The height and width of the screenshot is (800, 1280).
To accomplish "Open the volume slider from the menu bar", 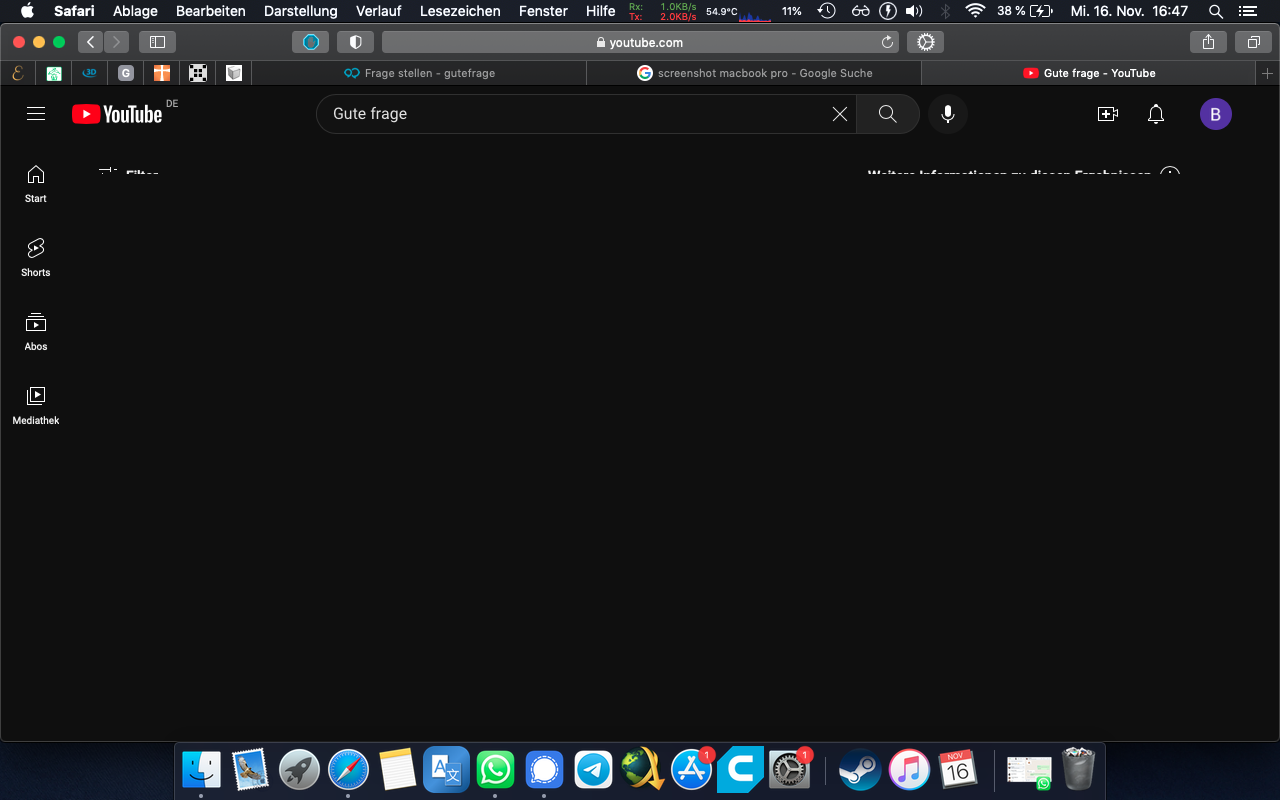I will (x=914, y=12).
